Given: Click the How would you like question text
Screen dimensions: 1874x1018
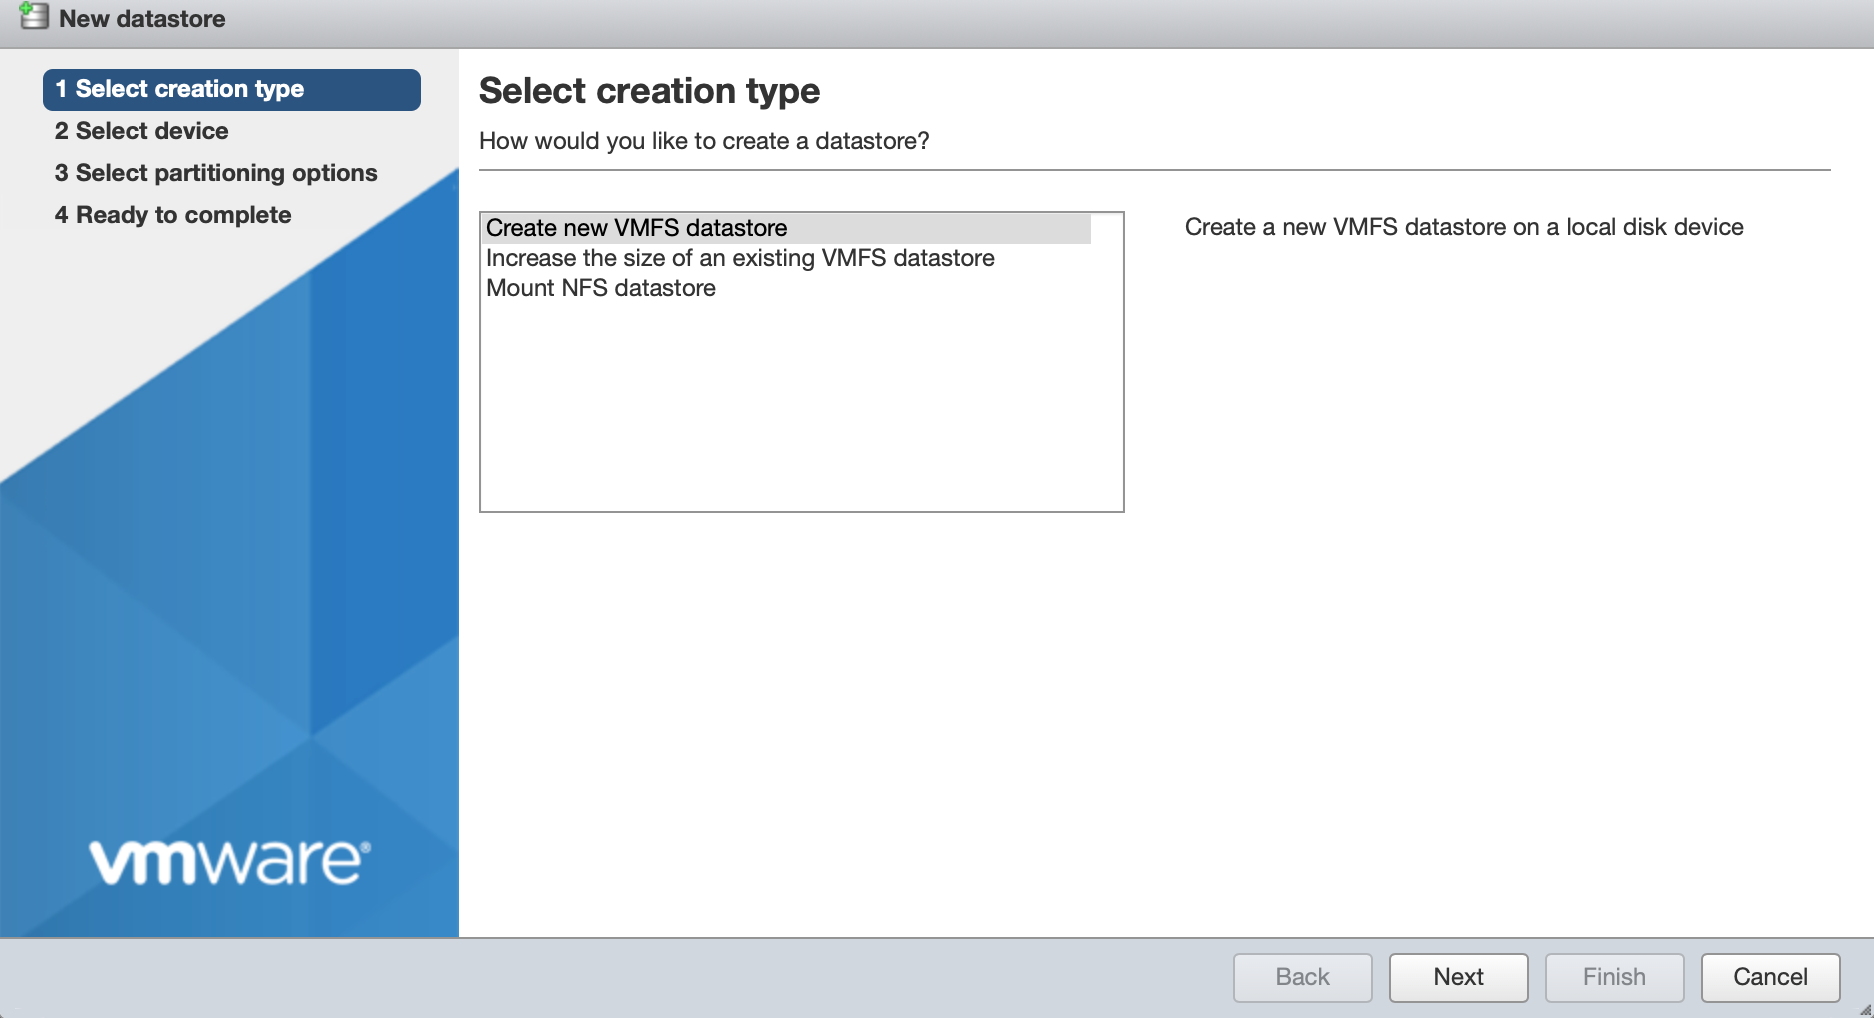Looking at the screenshot, I should (x=704, y=141).
